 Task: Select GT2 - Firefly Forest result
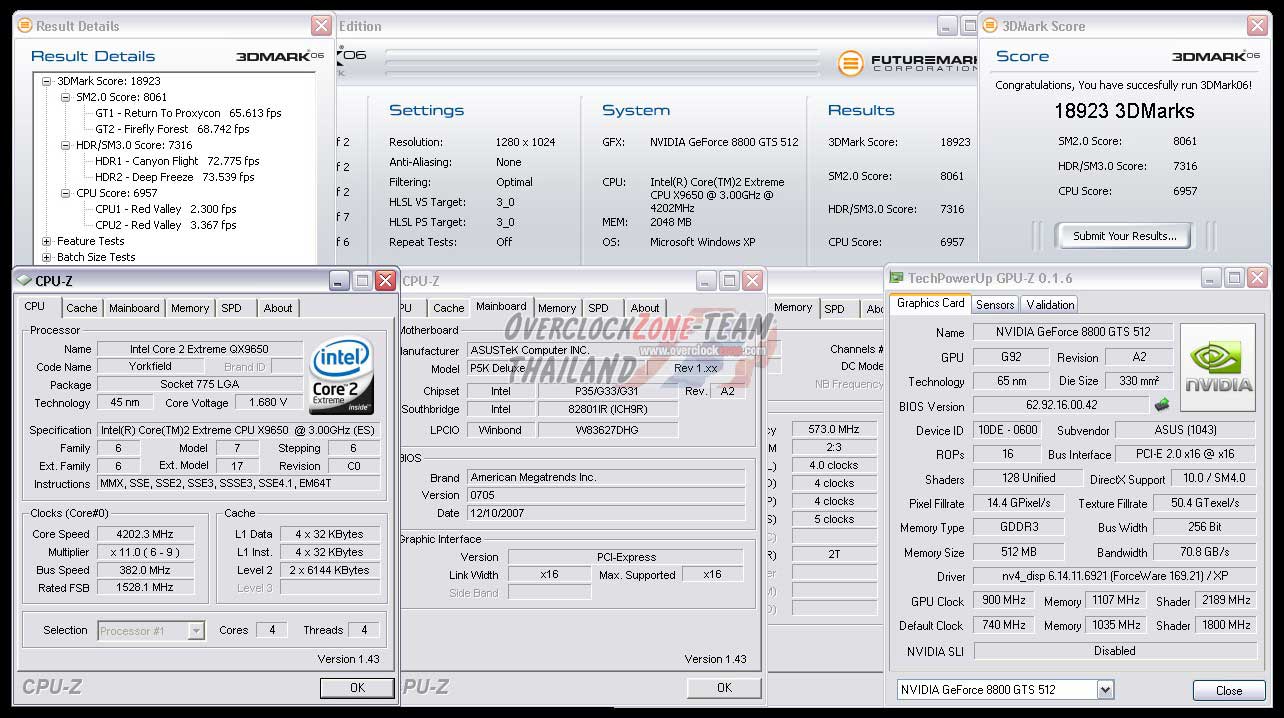[x=172, y=129]
